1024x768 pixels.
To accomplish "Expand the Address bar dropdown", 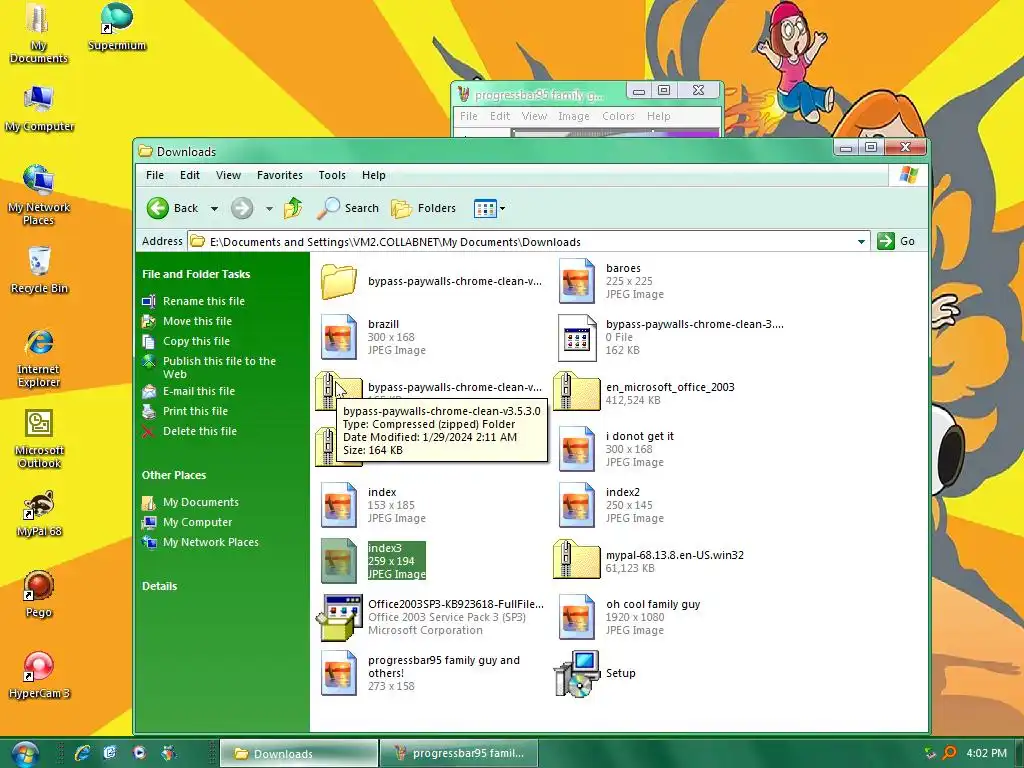I will 861,242.
